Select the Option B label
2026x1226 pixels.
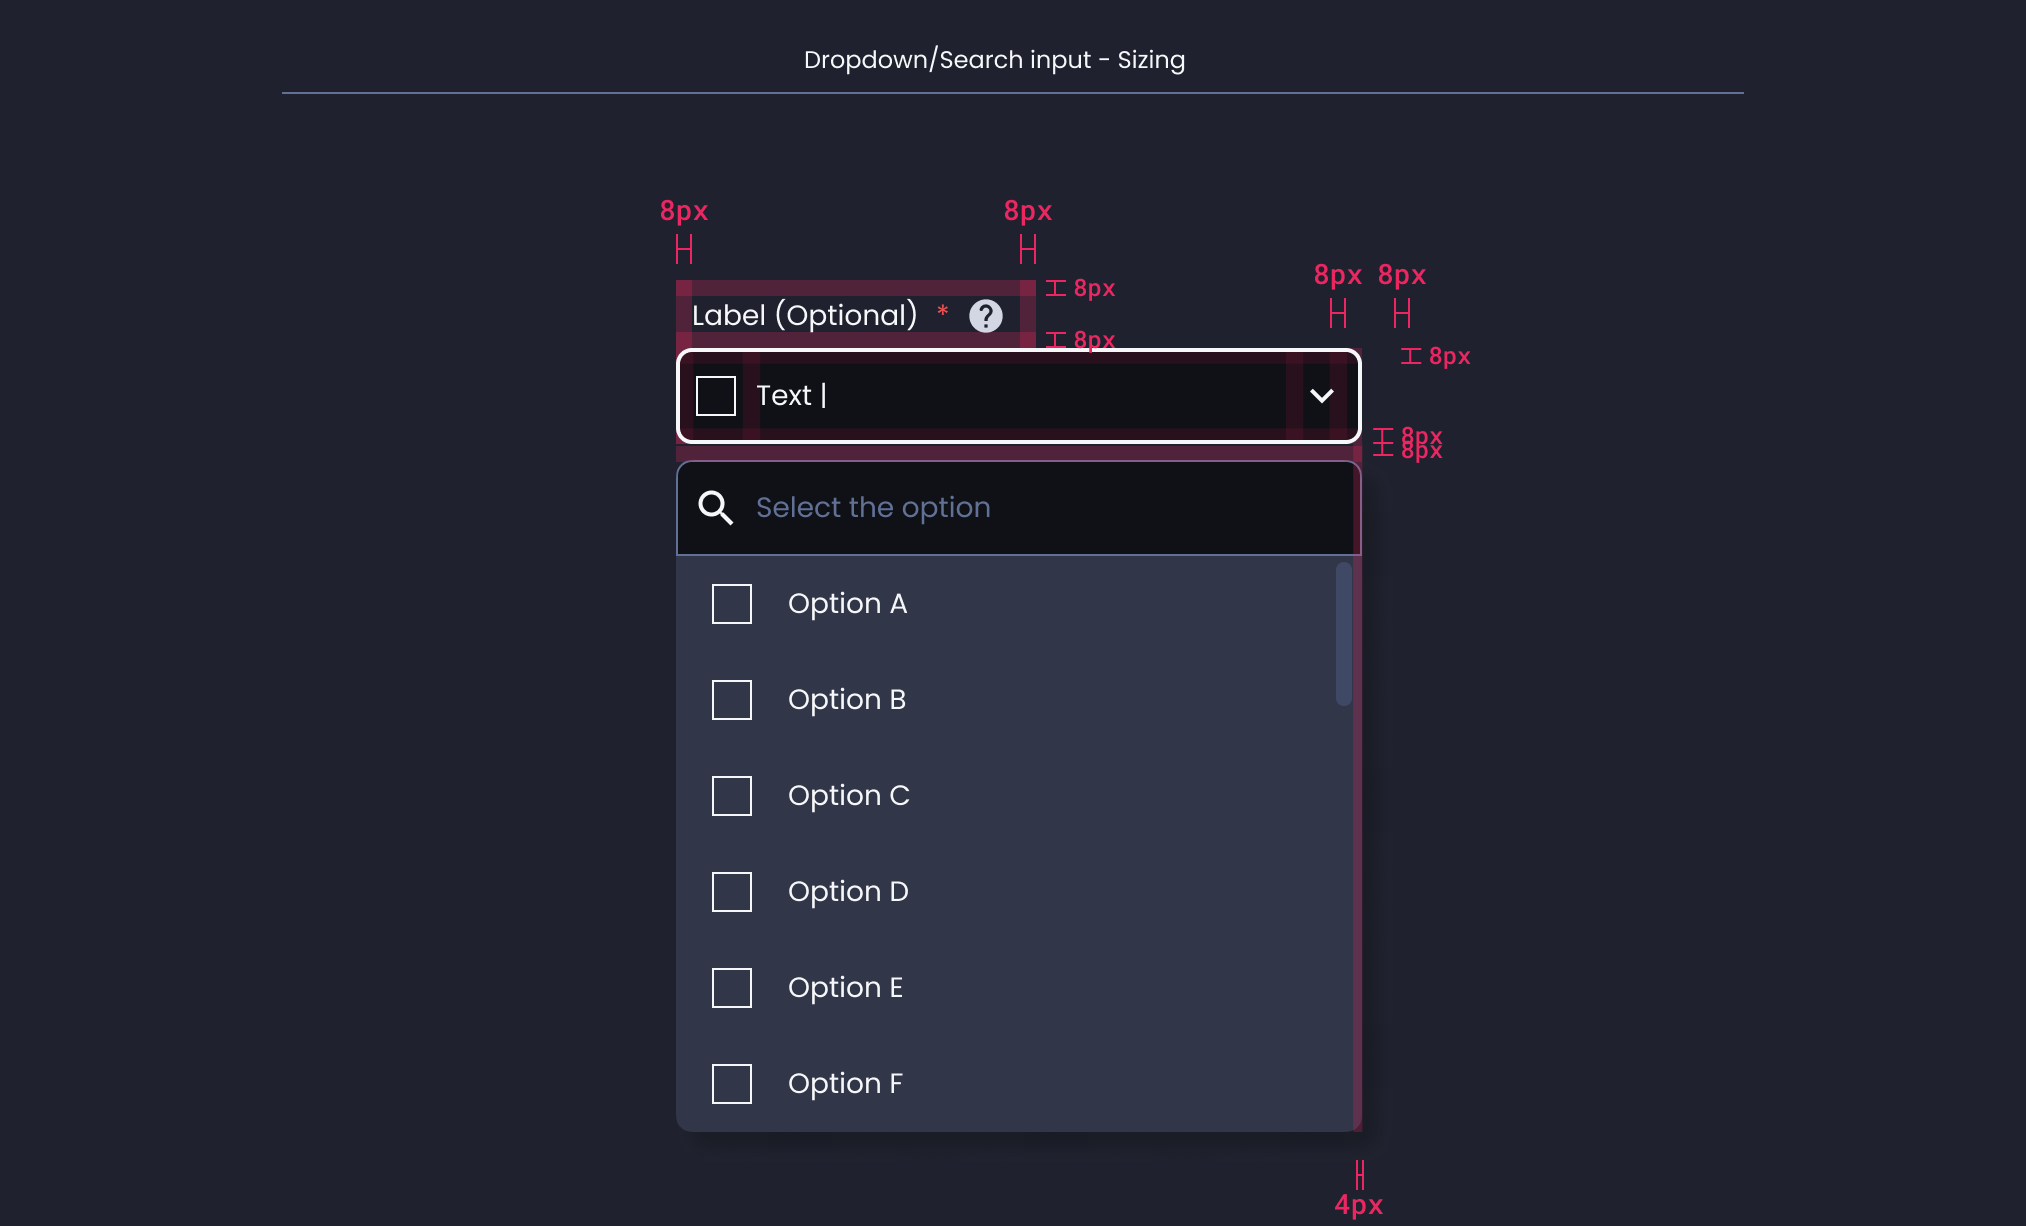pyautogui.click(x=847, y=700)
